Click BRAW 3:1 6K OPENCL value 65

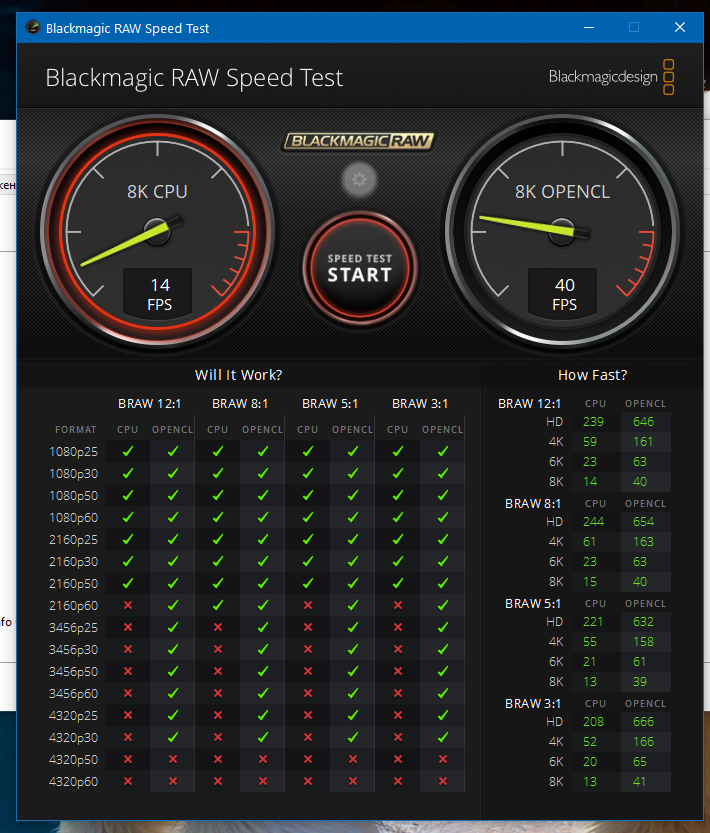(639, 762)
